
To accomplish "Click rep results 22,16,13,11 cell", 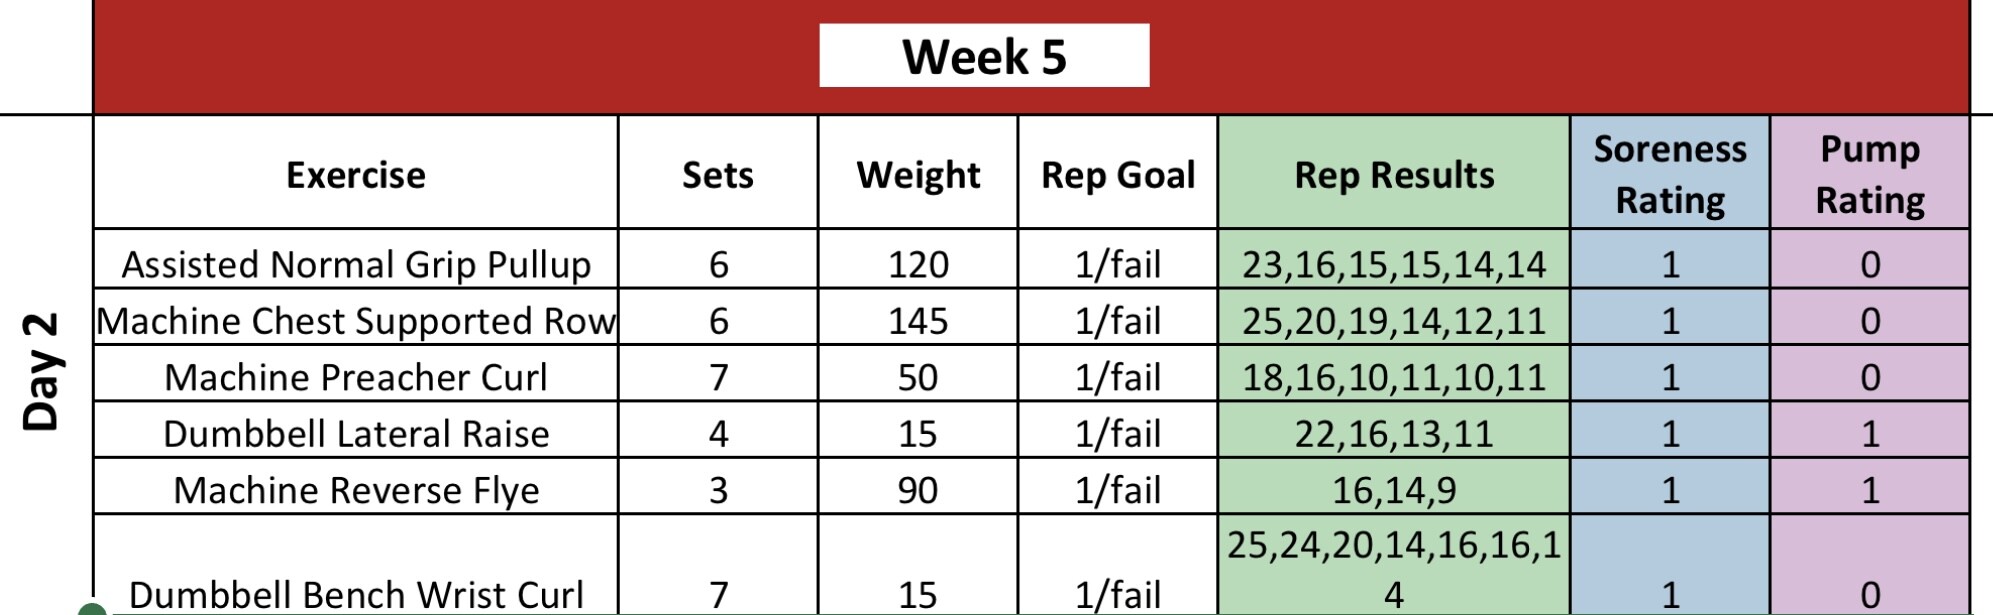I will click(1394, 433).
